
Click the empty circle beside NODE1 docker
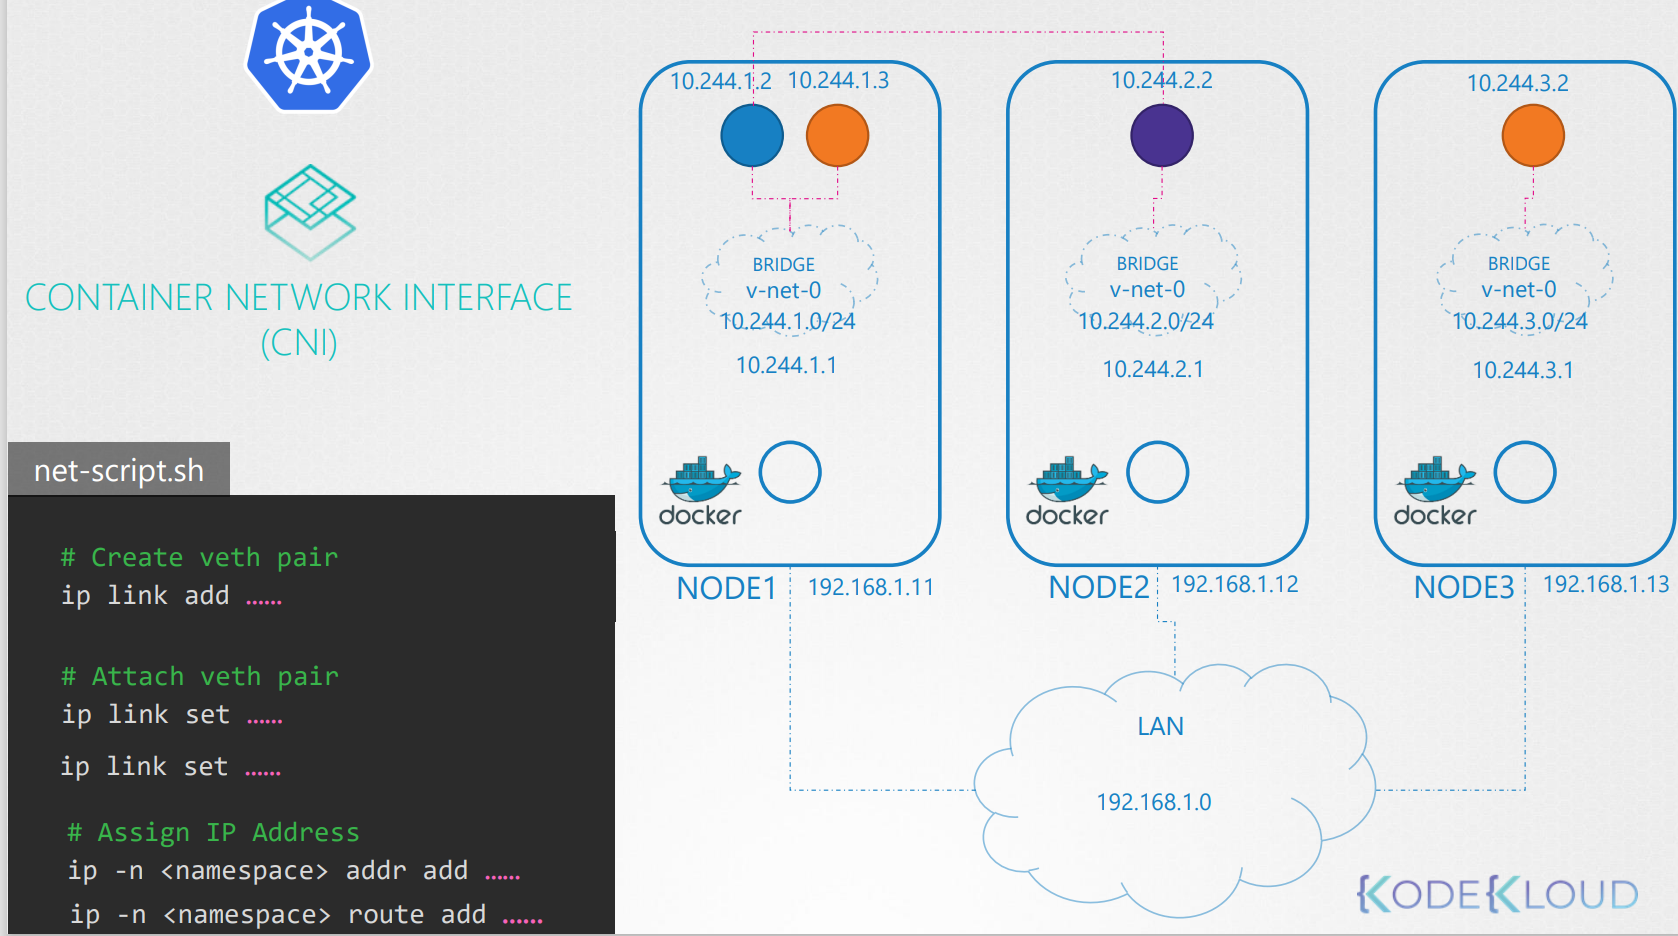(790, 472)
